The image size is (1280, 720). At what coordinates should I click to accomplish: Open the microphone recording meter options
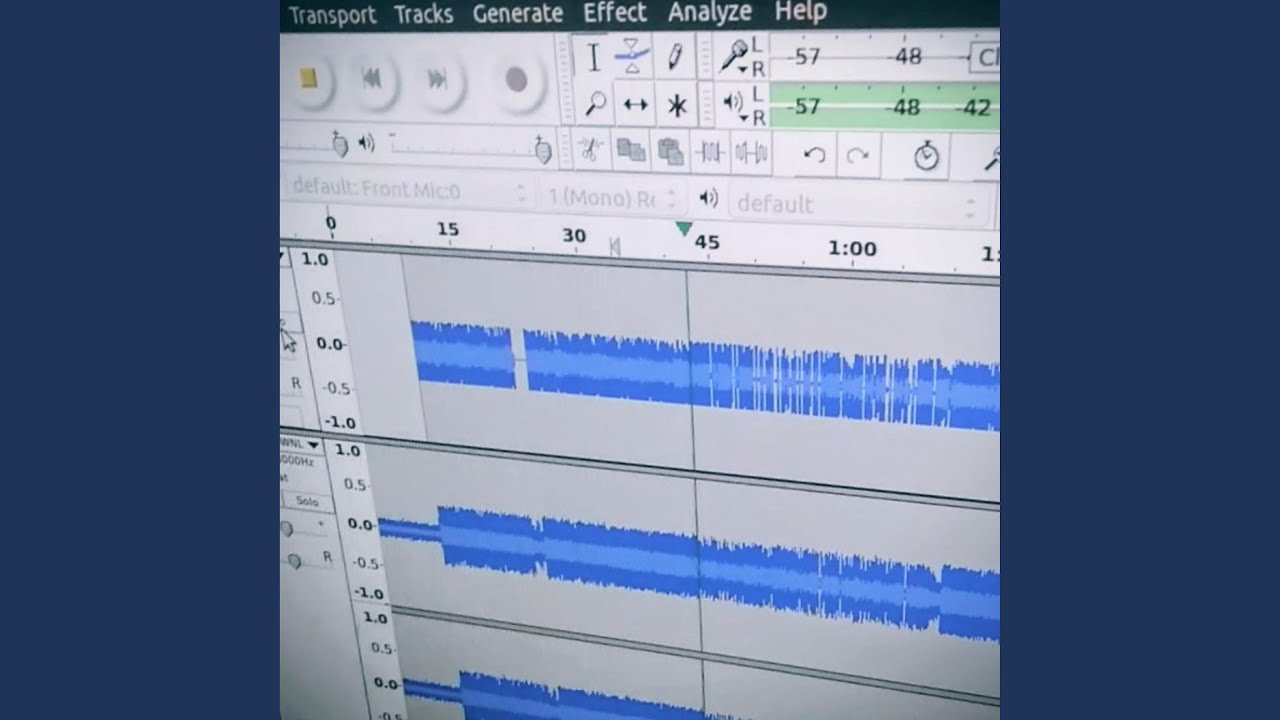pos(735,54)
